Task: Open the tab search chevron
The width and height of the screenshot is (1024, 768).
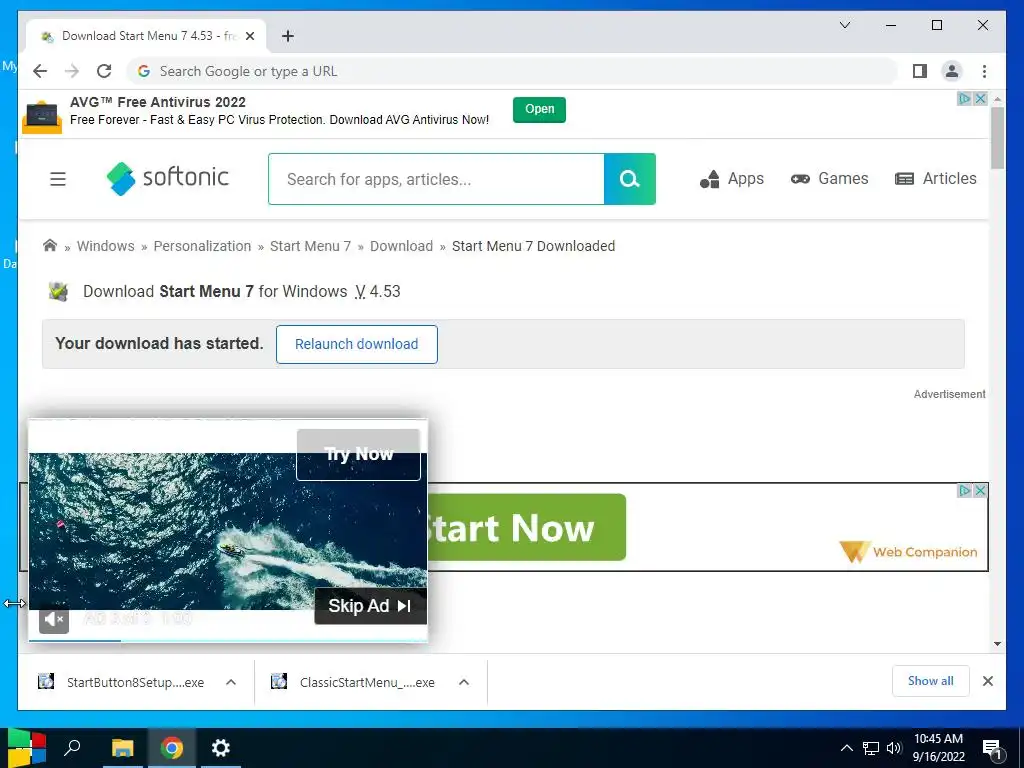Action: 844,25
